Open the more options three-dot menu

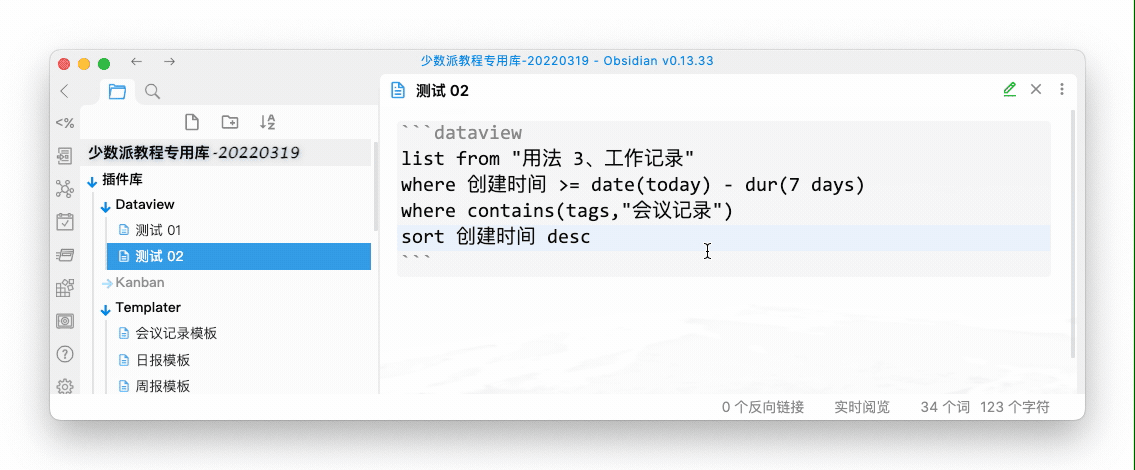pos(1062,89)
